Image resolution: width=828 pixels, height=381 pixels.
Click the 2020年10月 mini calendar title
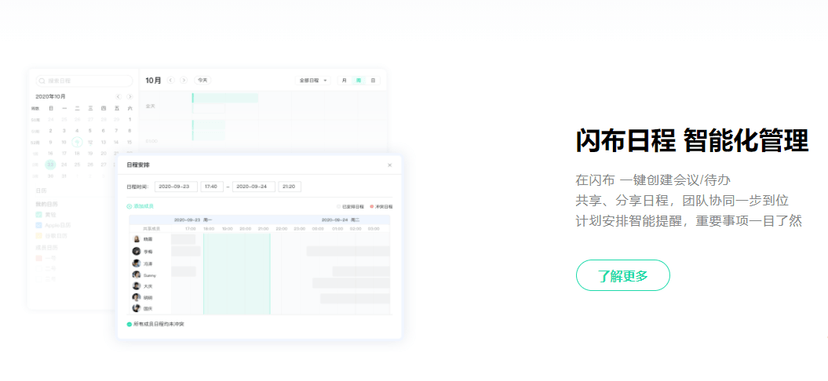click(51, 97)
